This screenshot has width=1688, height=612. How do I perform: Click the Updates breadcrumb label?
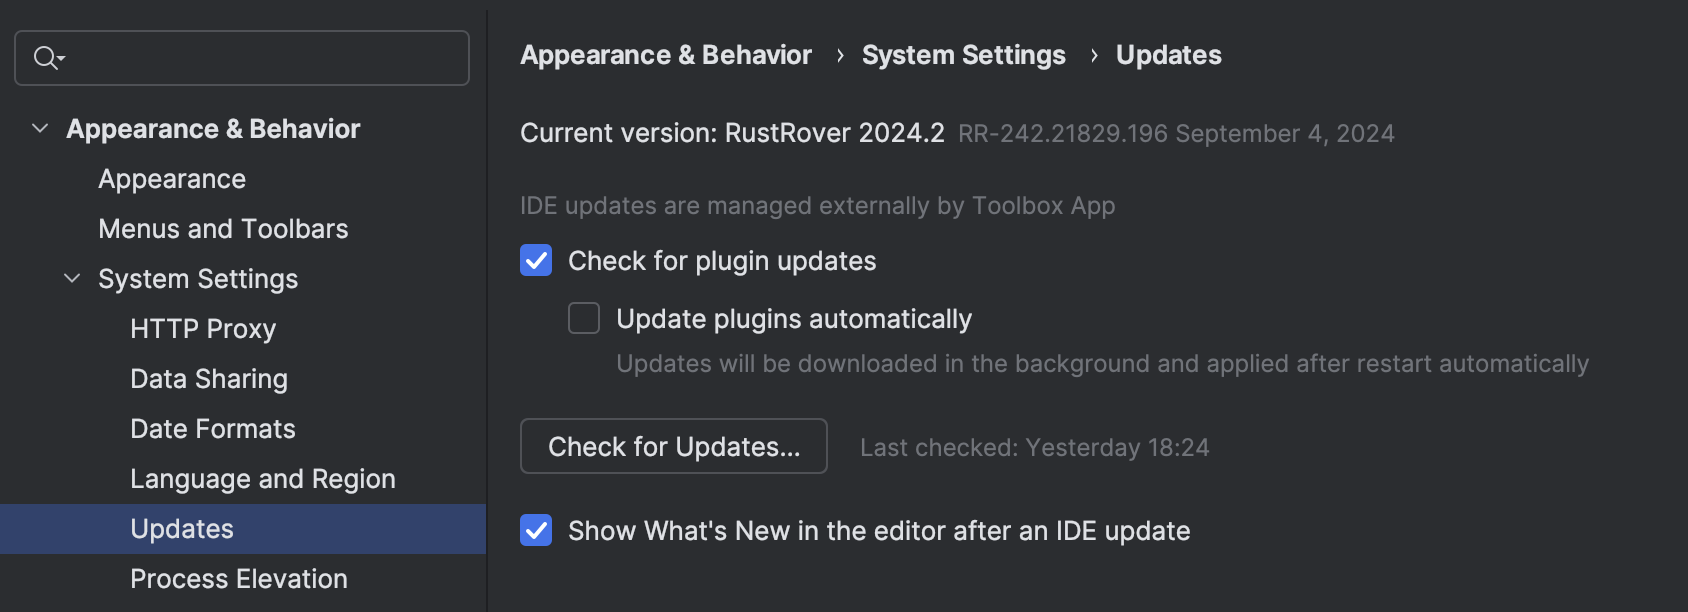tap(1167, 55)
